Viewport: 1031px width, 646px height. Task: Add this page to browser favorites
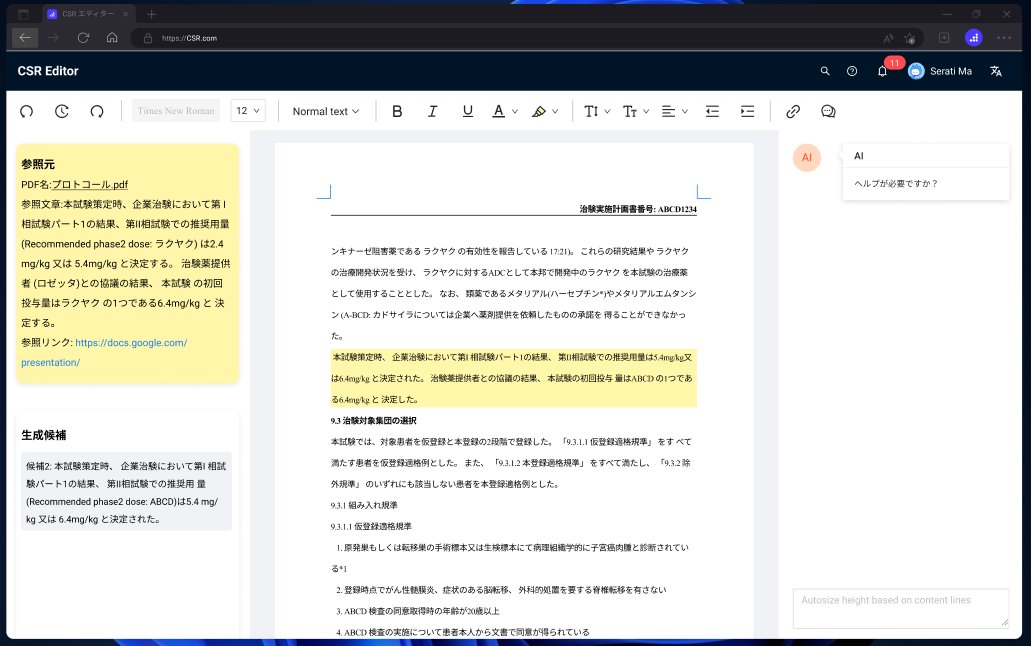[x=910, y=38]
